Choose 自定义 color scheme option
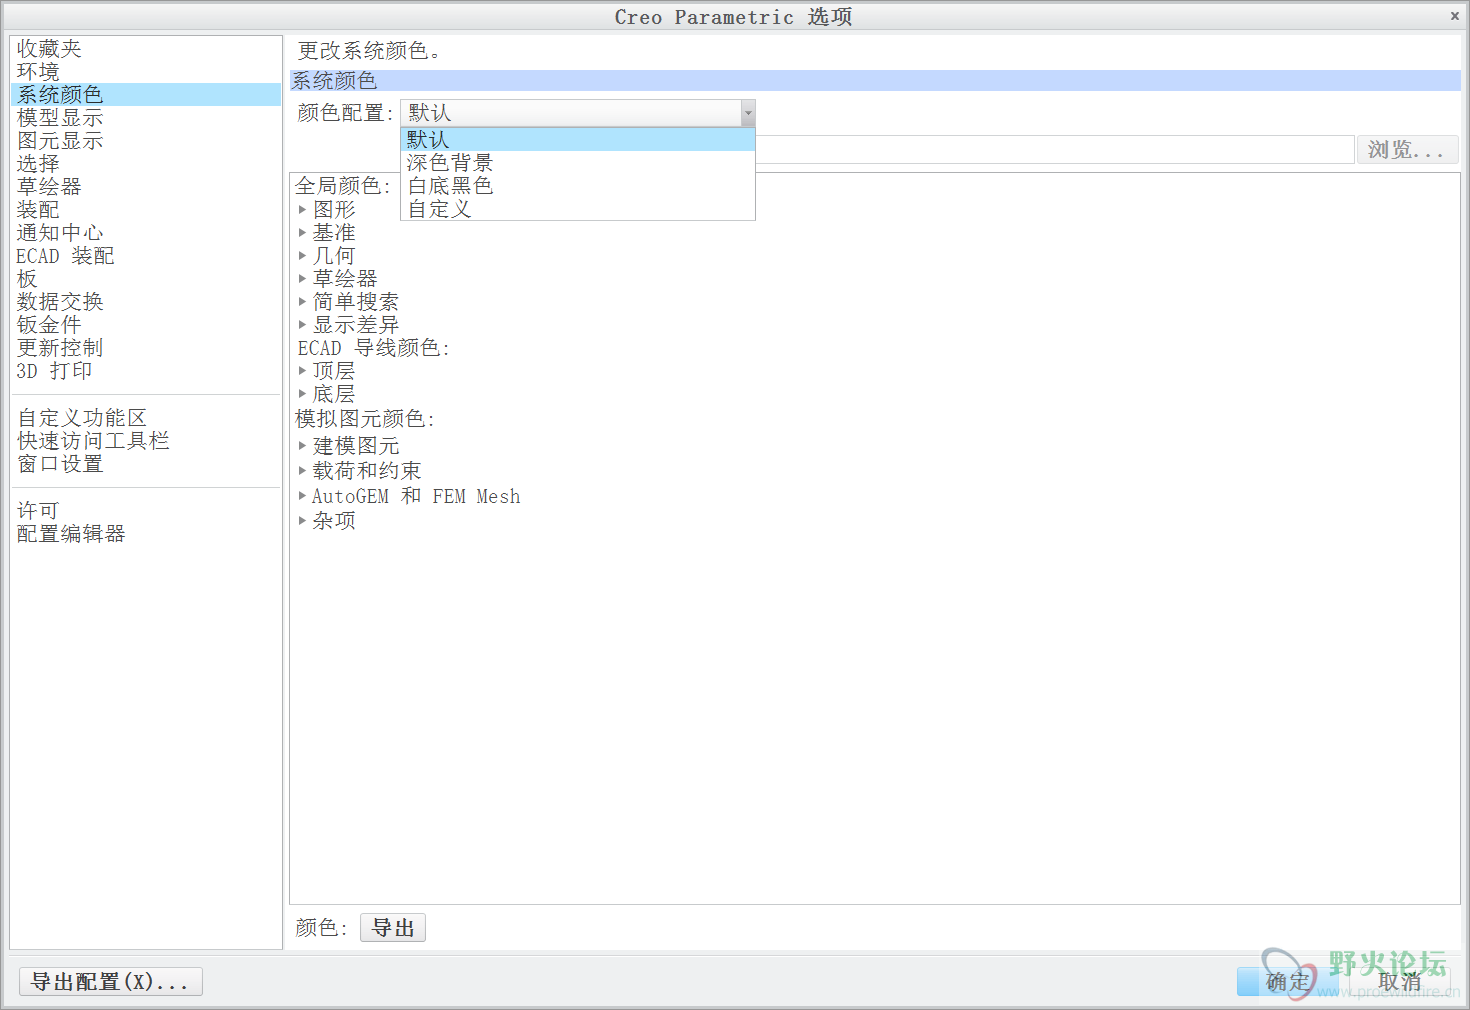Image resolution: width=1470 pixels, height=1010 pixels. pyautogui.click(x=577, y=208)
